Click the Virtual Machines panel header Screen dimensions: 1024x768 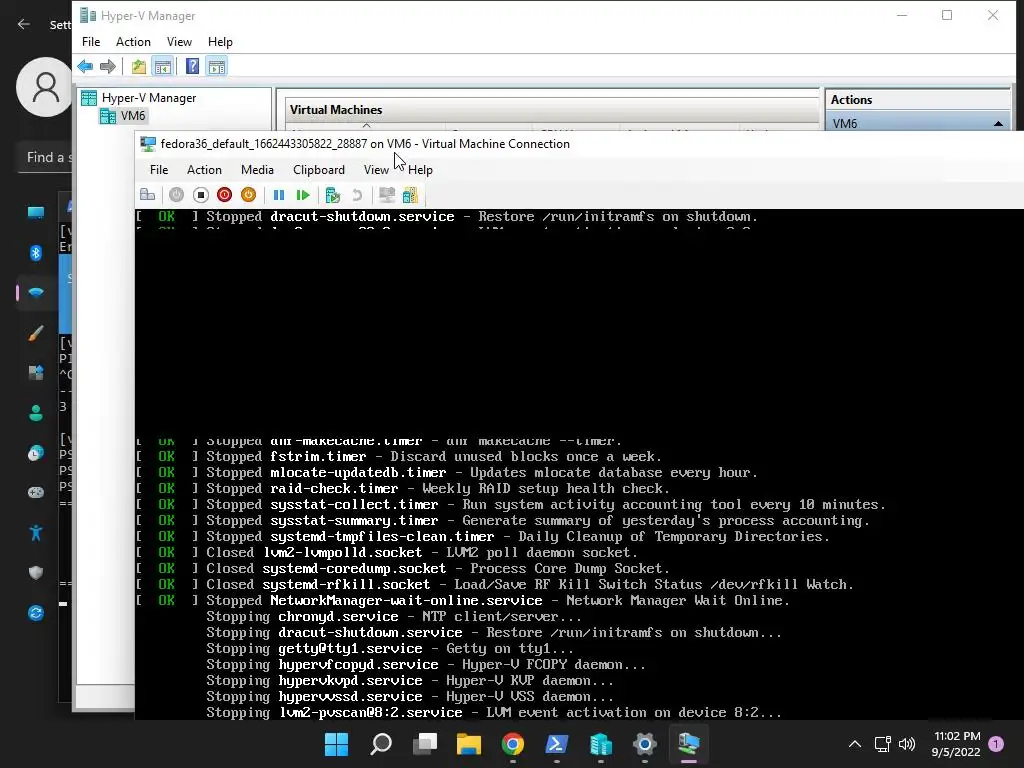click(x=336, y=110)
